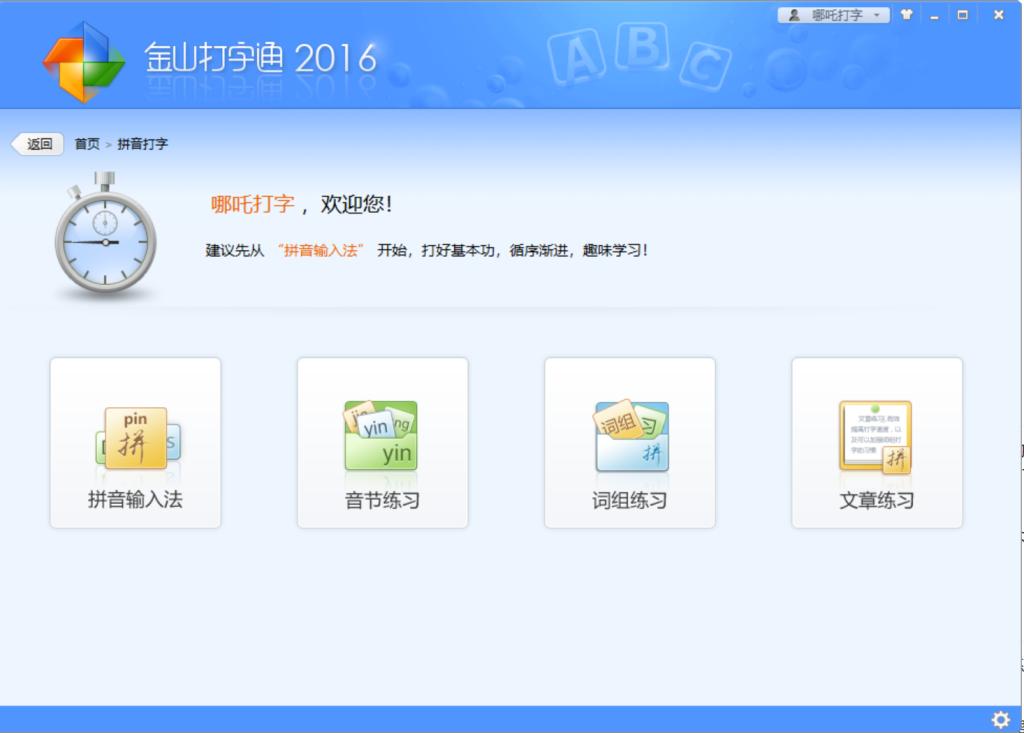Click the Kingsoft colorful logo icon

click(x=84, y=62)
